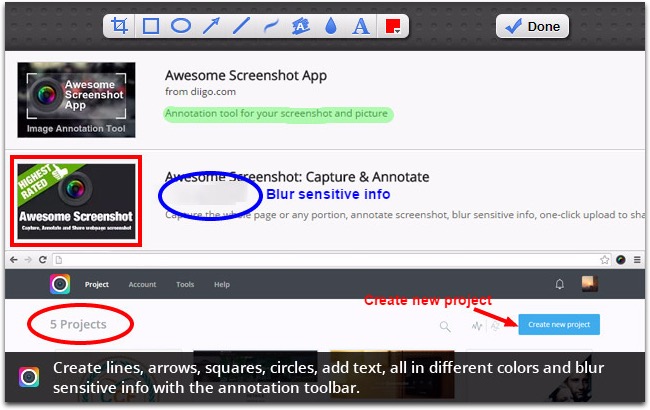Open the red color picker

coord(393,26)
